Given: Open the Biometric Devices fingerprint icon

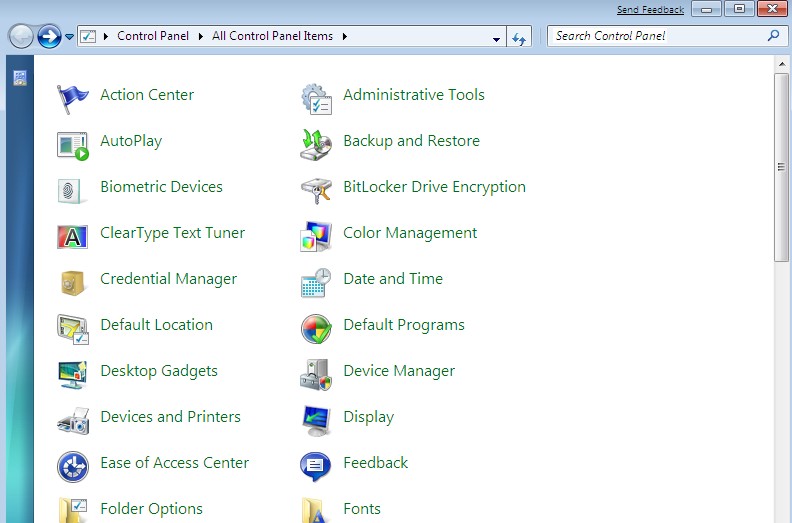Looking at the screenshot, I should 71,191.
